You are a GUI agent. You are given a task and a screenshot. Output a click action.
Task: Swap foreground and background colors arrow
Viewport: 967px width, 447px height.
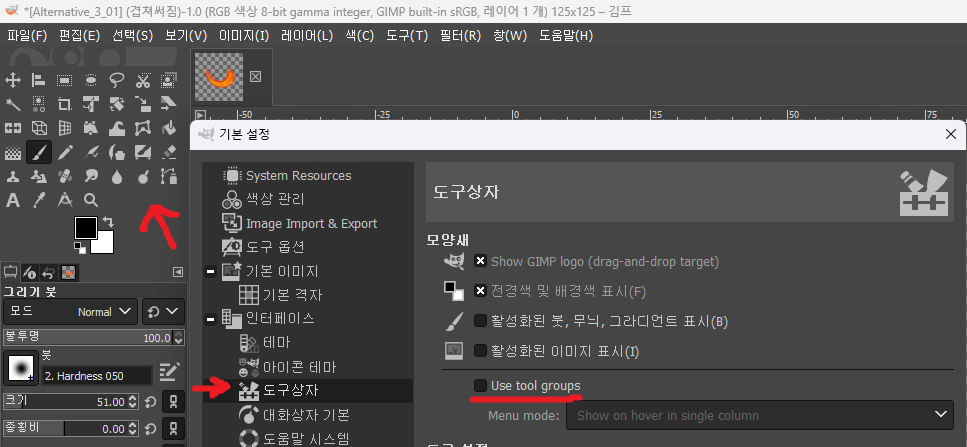tap(109, 222)
